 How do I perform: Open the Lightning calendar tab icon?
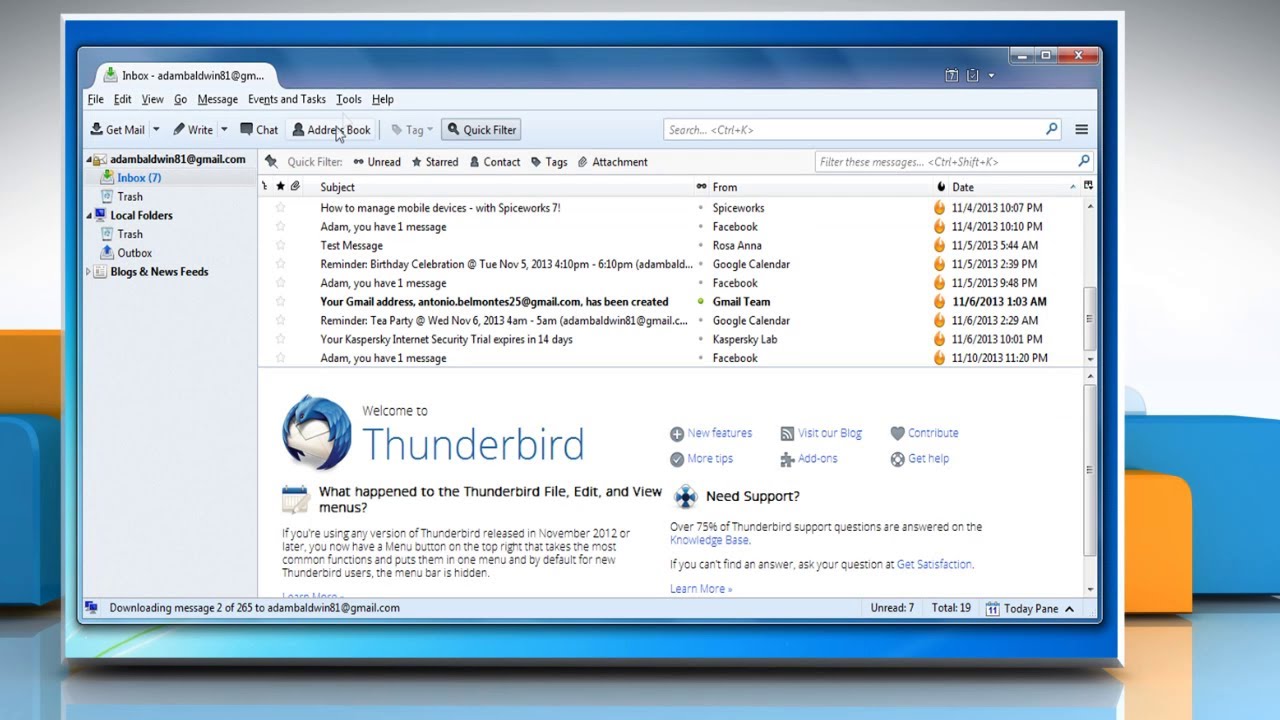(952, 75)
